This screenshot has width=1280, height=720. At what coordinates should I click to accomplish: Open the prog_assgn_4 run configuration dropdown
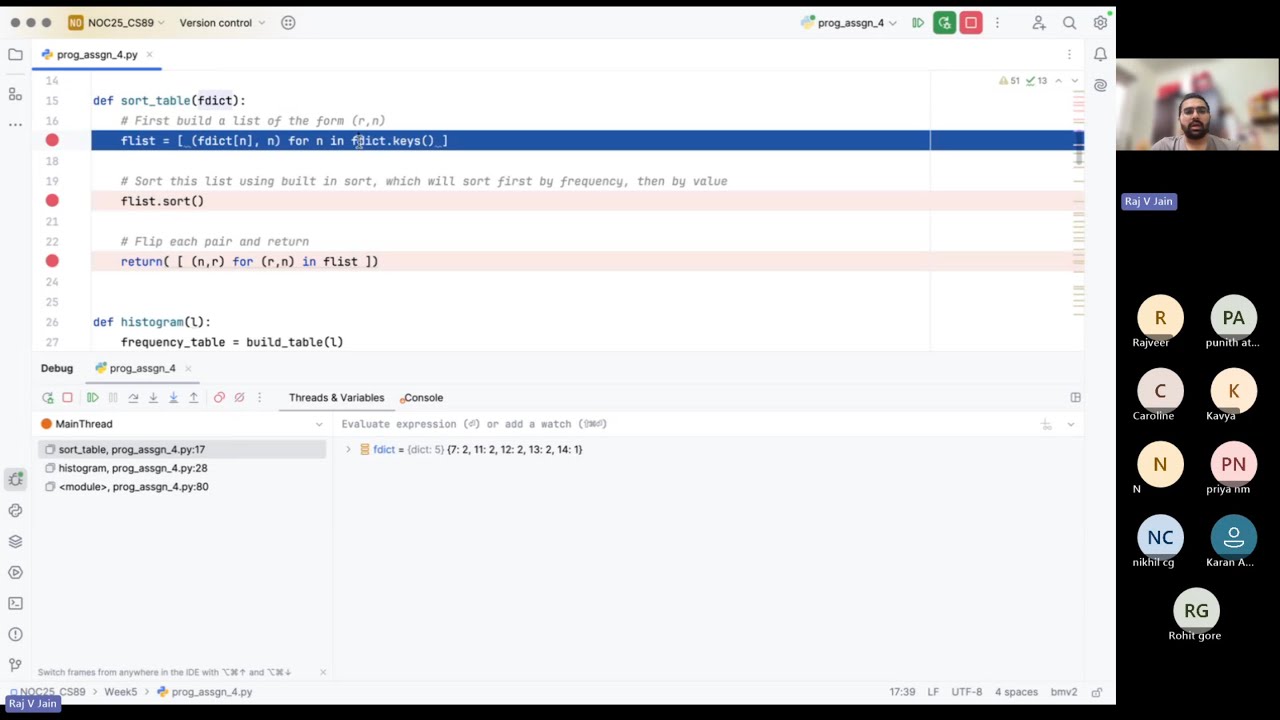(848, 23)
